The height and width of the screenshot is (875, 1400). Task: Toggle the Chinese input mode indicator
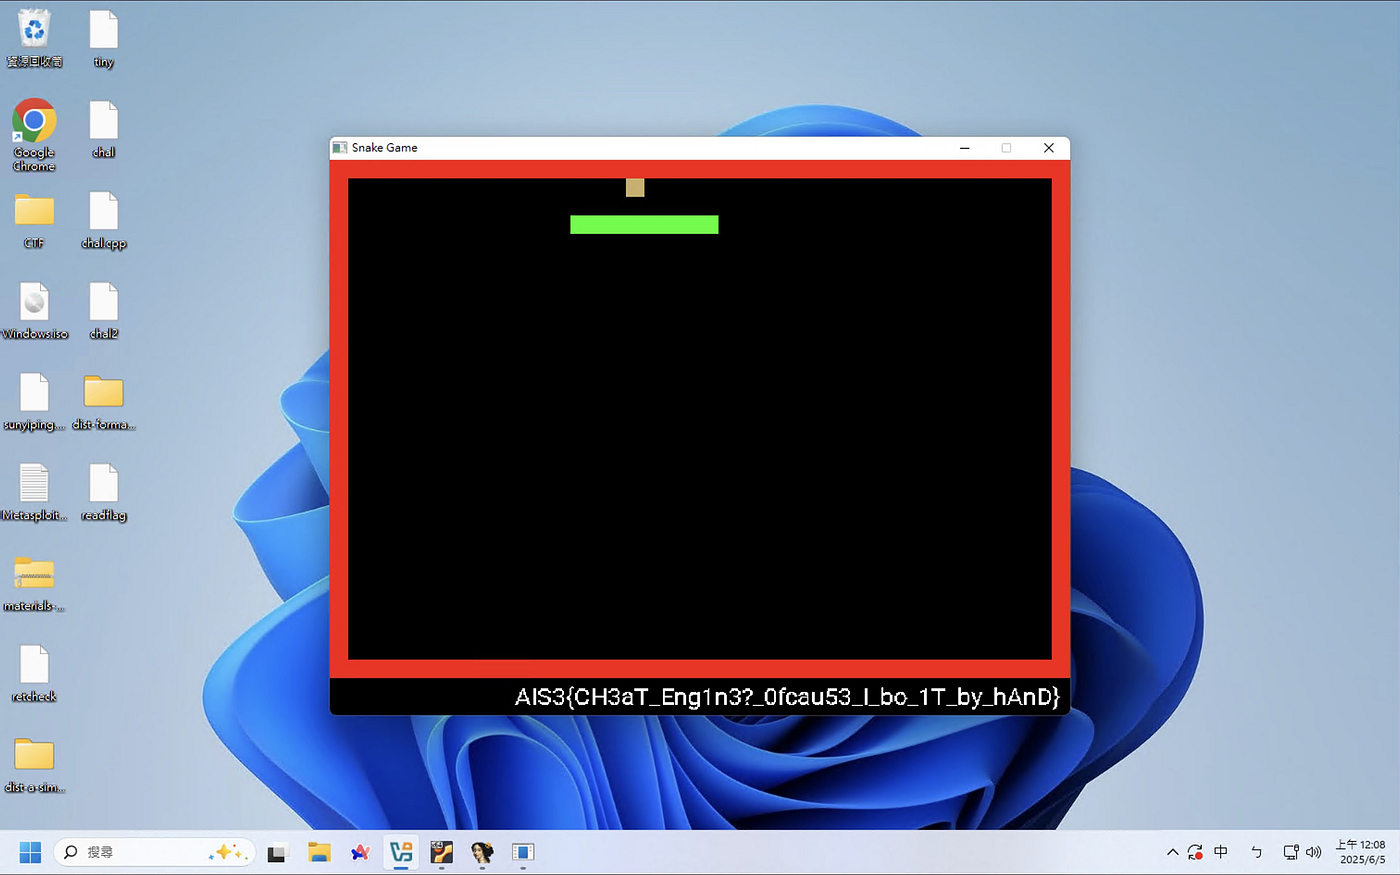point(1221,852)
